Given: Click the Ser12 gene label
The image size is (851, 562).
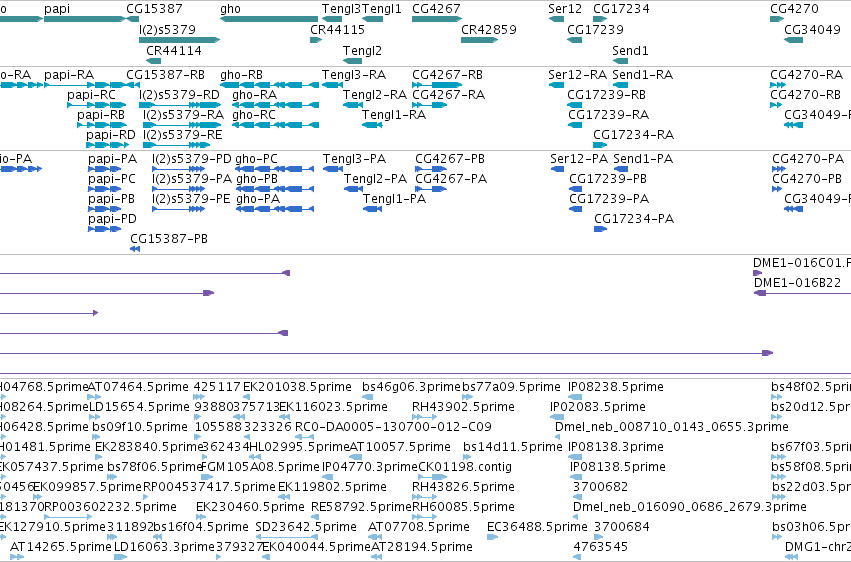Looking at the screenshot, I should pos(564,9).
